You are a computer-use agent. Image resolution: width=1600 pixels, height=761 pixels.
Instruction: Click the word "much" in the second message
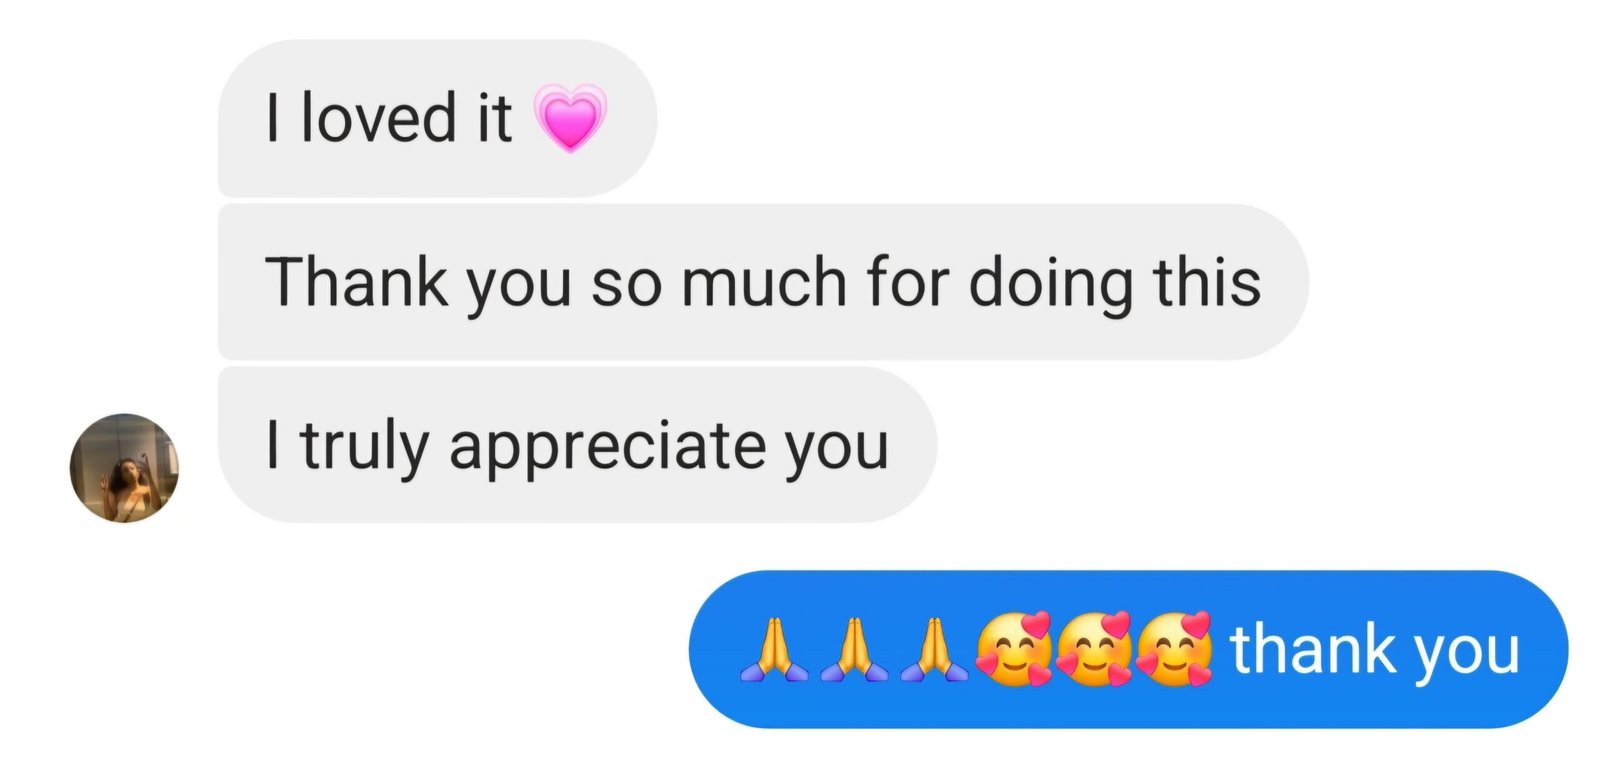[765, 282]
